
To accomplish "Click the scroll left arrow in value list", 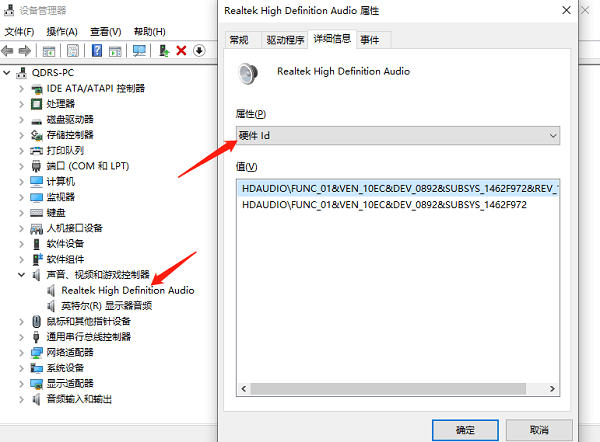I will pos(244,389).
